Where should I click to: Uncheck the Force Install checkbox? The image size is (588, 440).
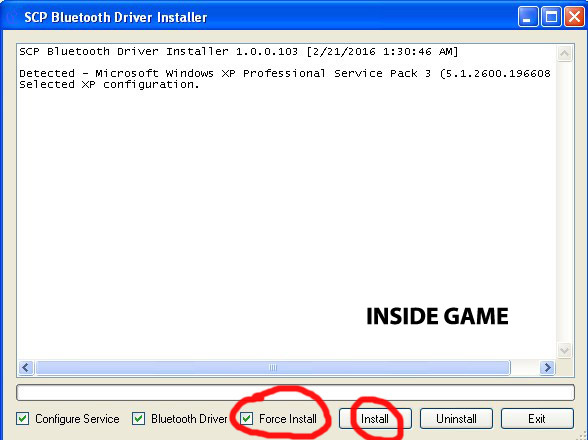tap(247, 418)
